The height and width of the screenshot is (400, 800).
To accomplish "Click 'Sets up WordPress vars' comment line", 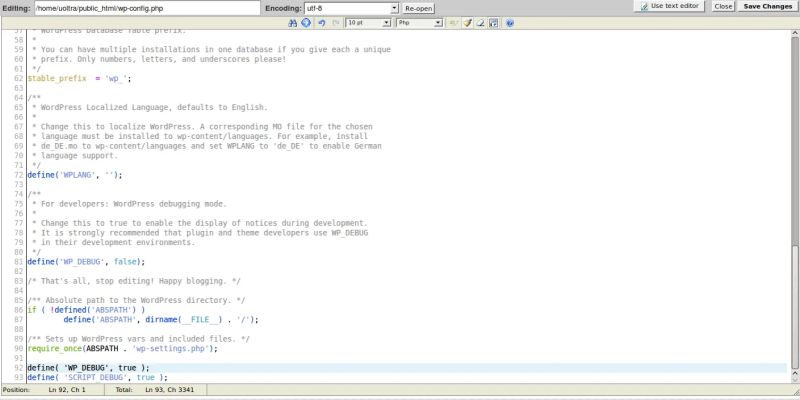I will (138, 339).
